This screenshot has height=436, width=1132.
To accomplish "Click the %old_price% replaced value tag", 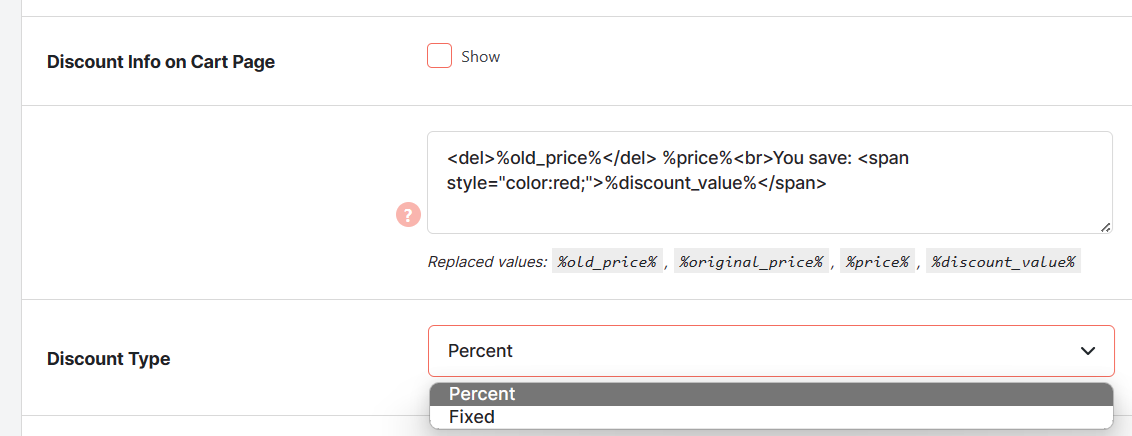I will [606, 261].
